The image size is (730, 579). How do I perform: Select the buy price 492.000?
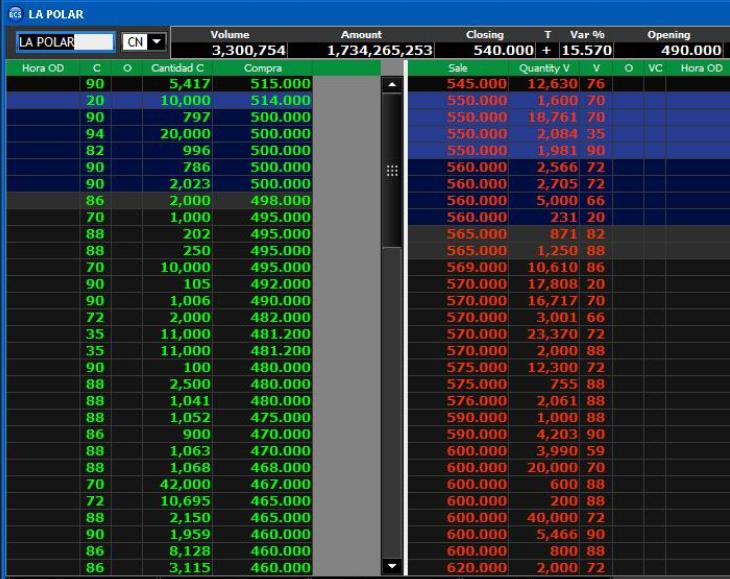click(x=280, y=284)
